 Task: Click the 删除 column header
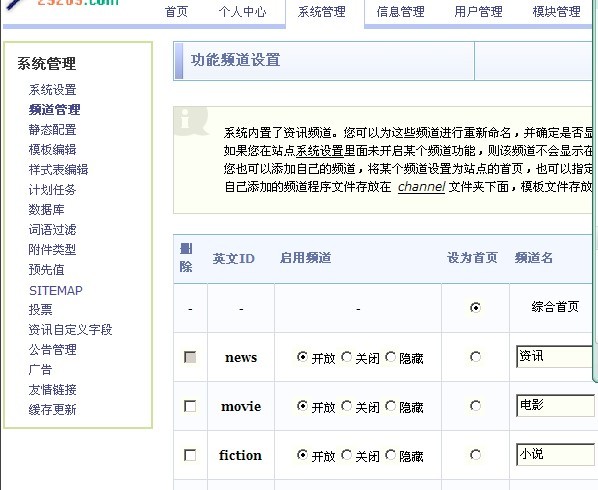186,258
